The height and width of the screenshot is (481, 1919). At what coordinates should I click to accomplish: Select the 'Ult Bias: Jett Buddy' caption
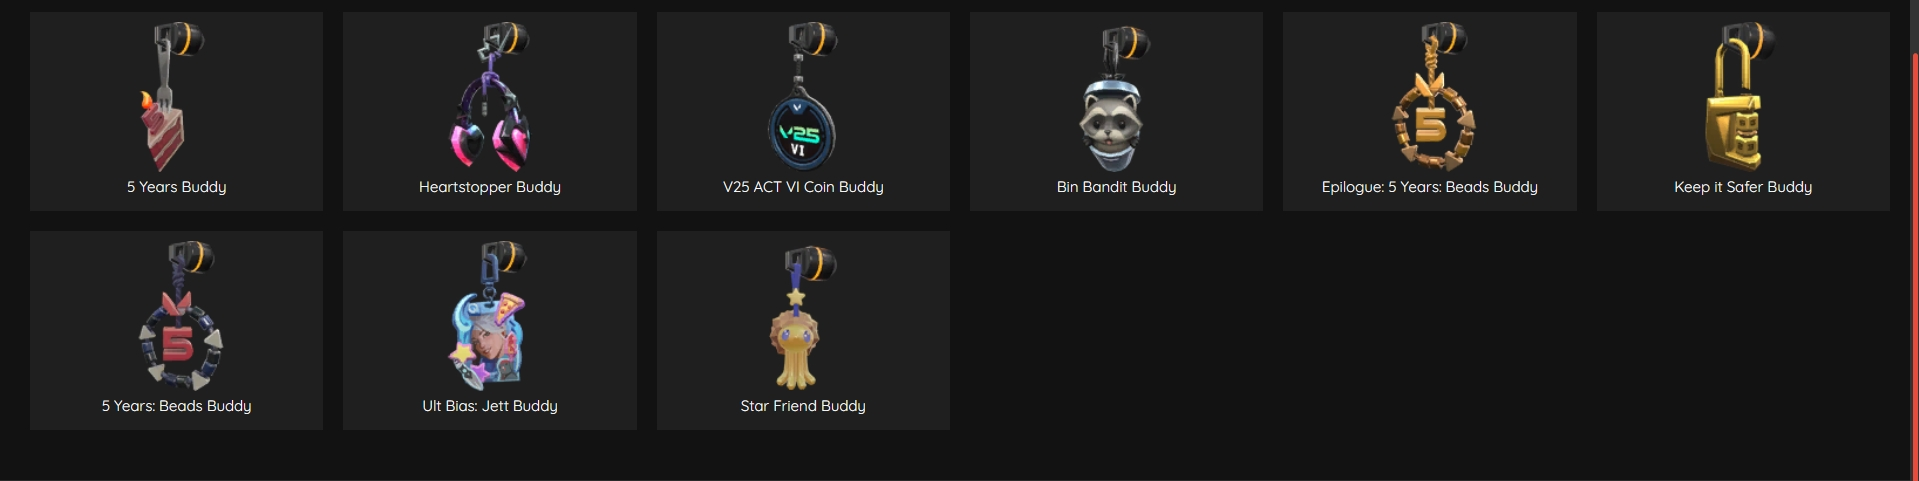coord(490,406)
